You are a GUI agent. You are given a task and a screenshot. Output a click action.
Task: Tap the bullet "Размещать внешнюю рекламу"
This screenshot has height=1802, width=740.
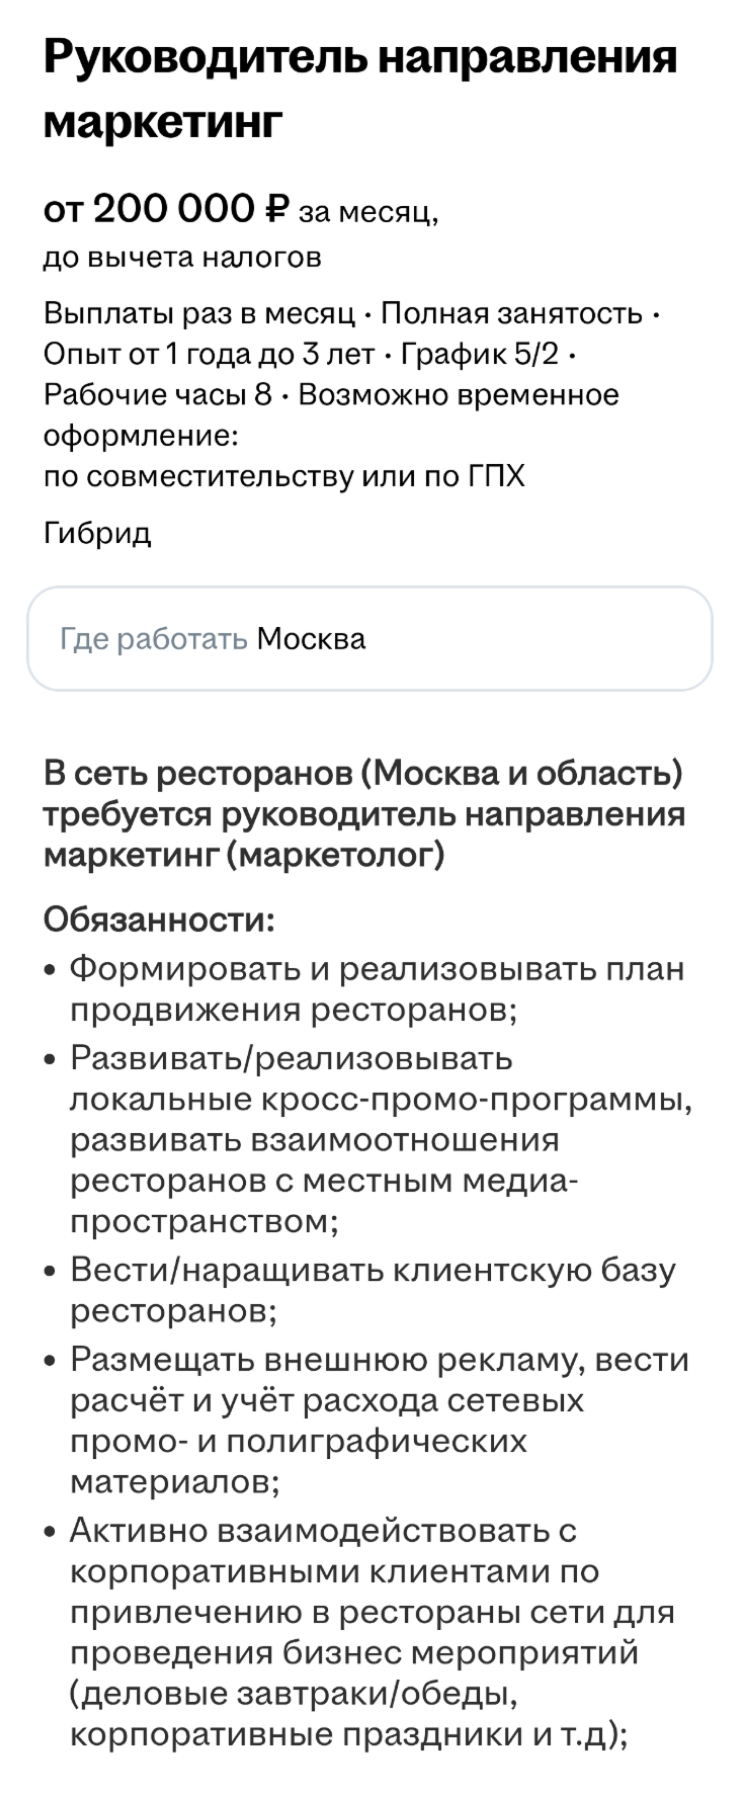[x=378, y=1420]
